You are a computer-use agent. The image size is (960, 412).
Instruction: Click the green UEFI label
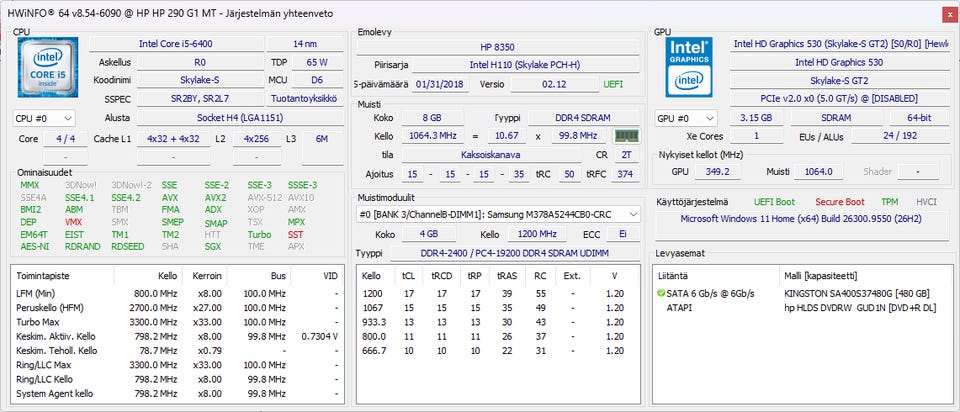613,84
